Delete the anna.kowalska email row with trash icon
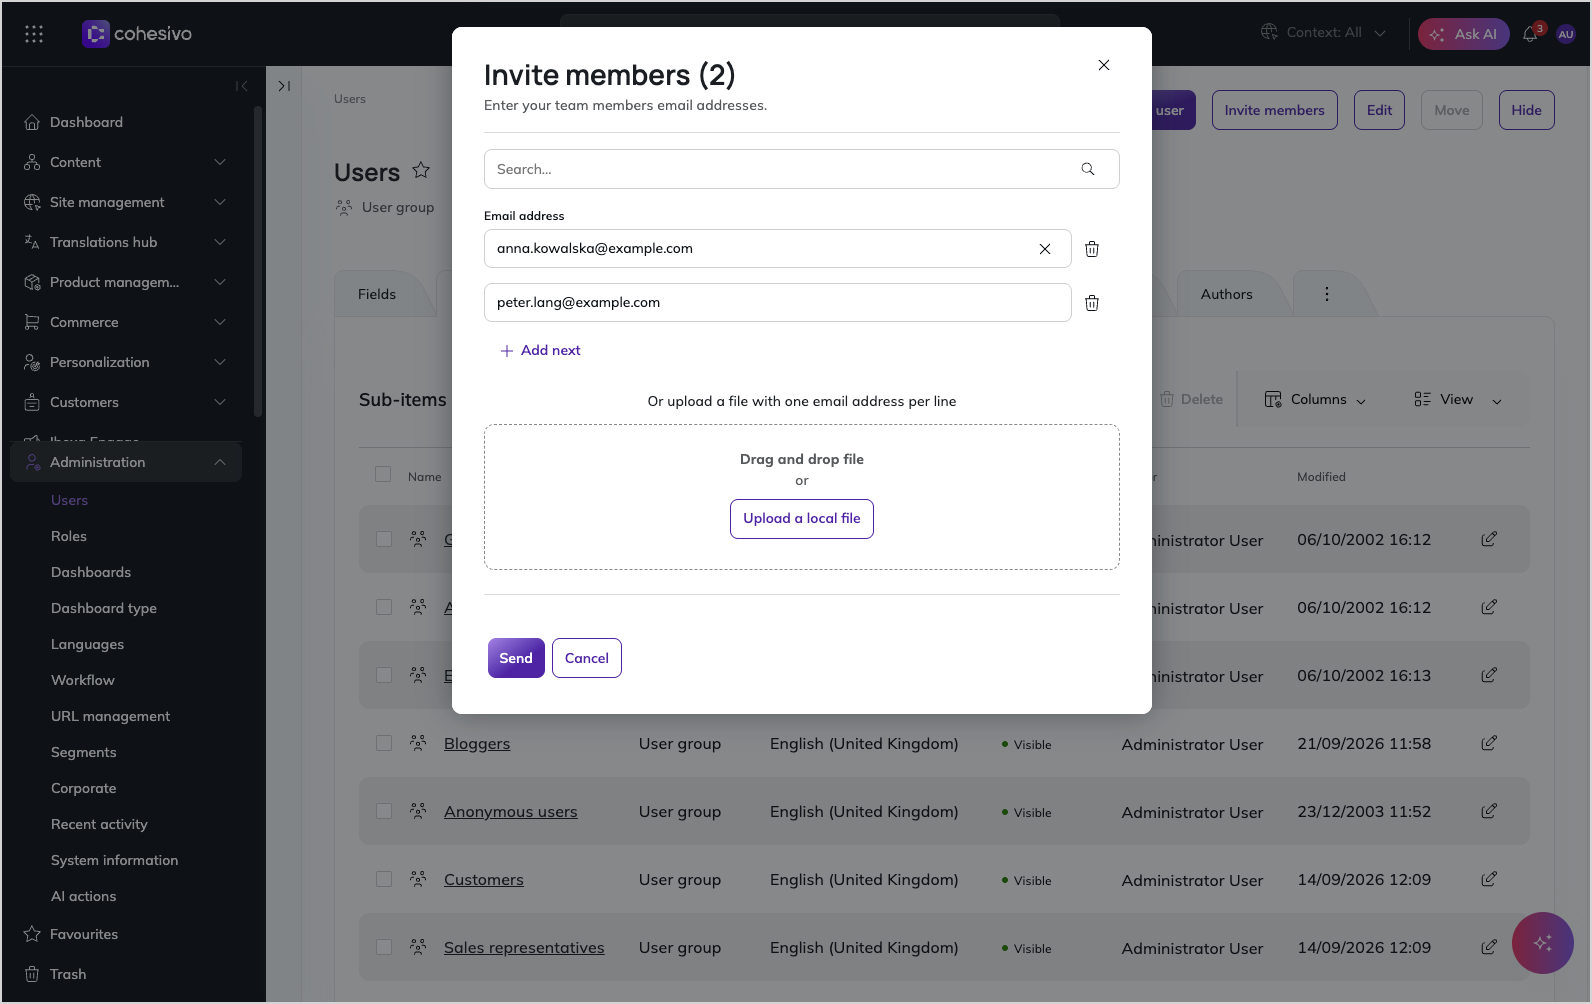The image size is (1592, 1004). point(1092,249)
